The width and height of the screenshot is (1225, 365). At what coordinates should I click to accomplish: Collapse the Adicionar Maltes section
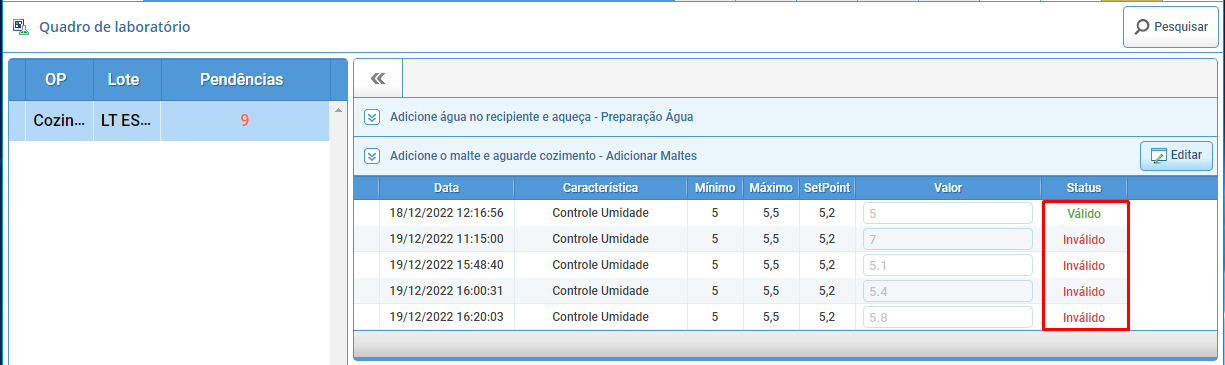click(x=372, y=156)
